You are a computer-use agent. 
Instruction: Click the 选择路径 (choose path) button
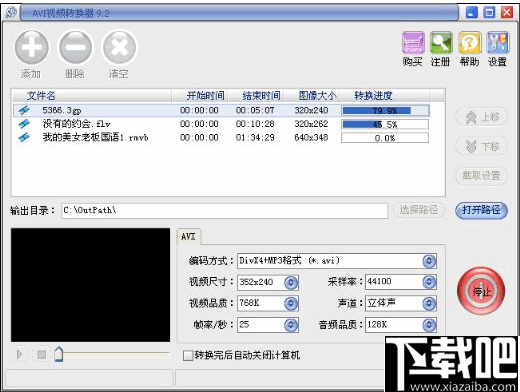tap(419, 210)
